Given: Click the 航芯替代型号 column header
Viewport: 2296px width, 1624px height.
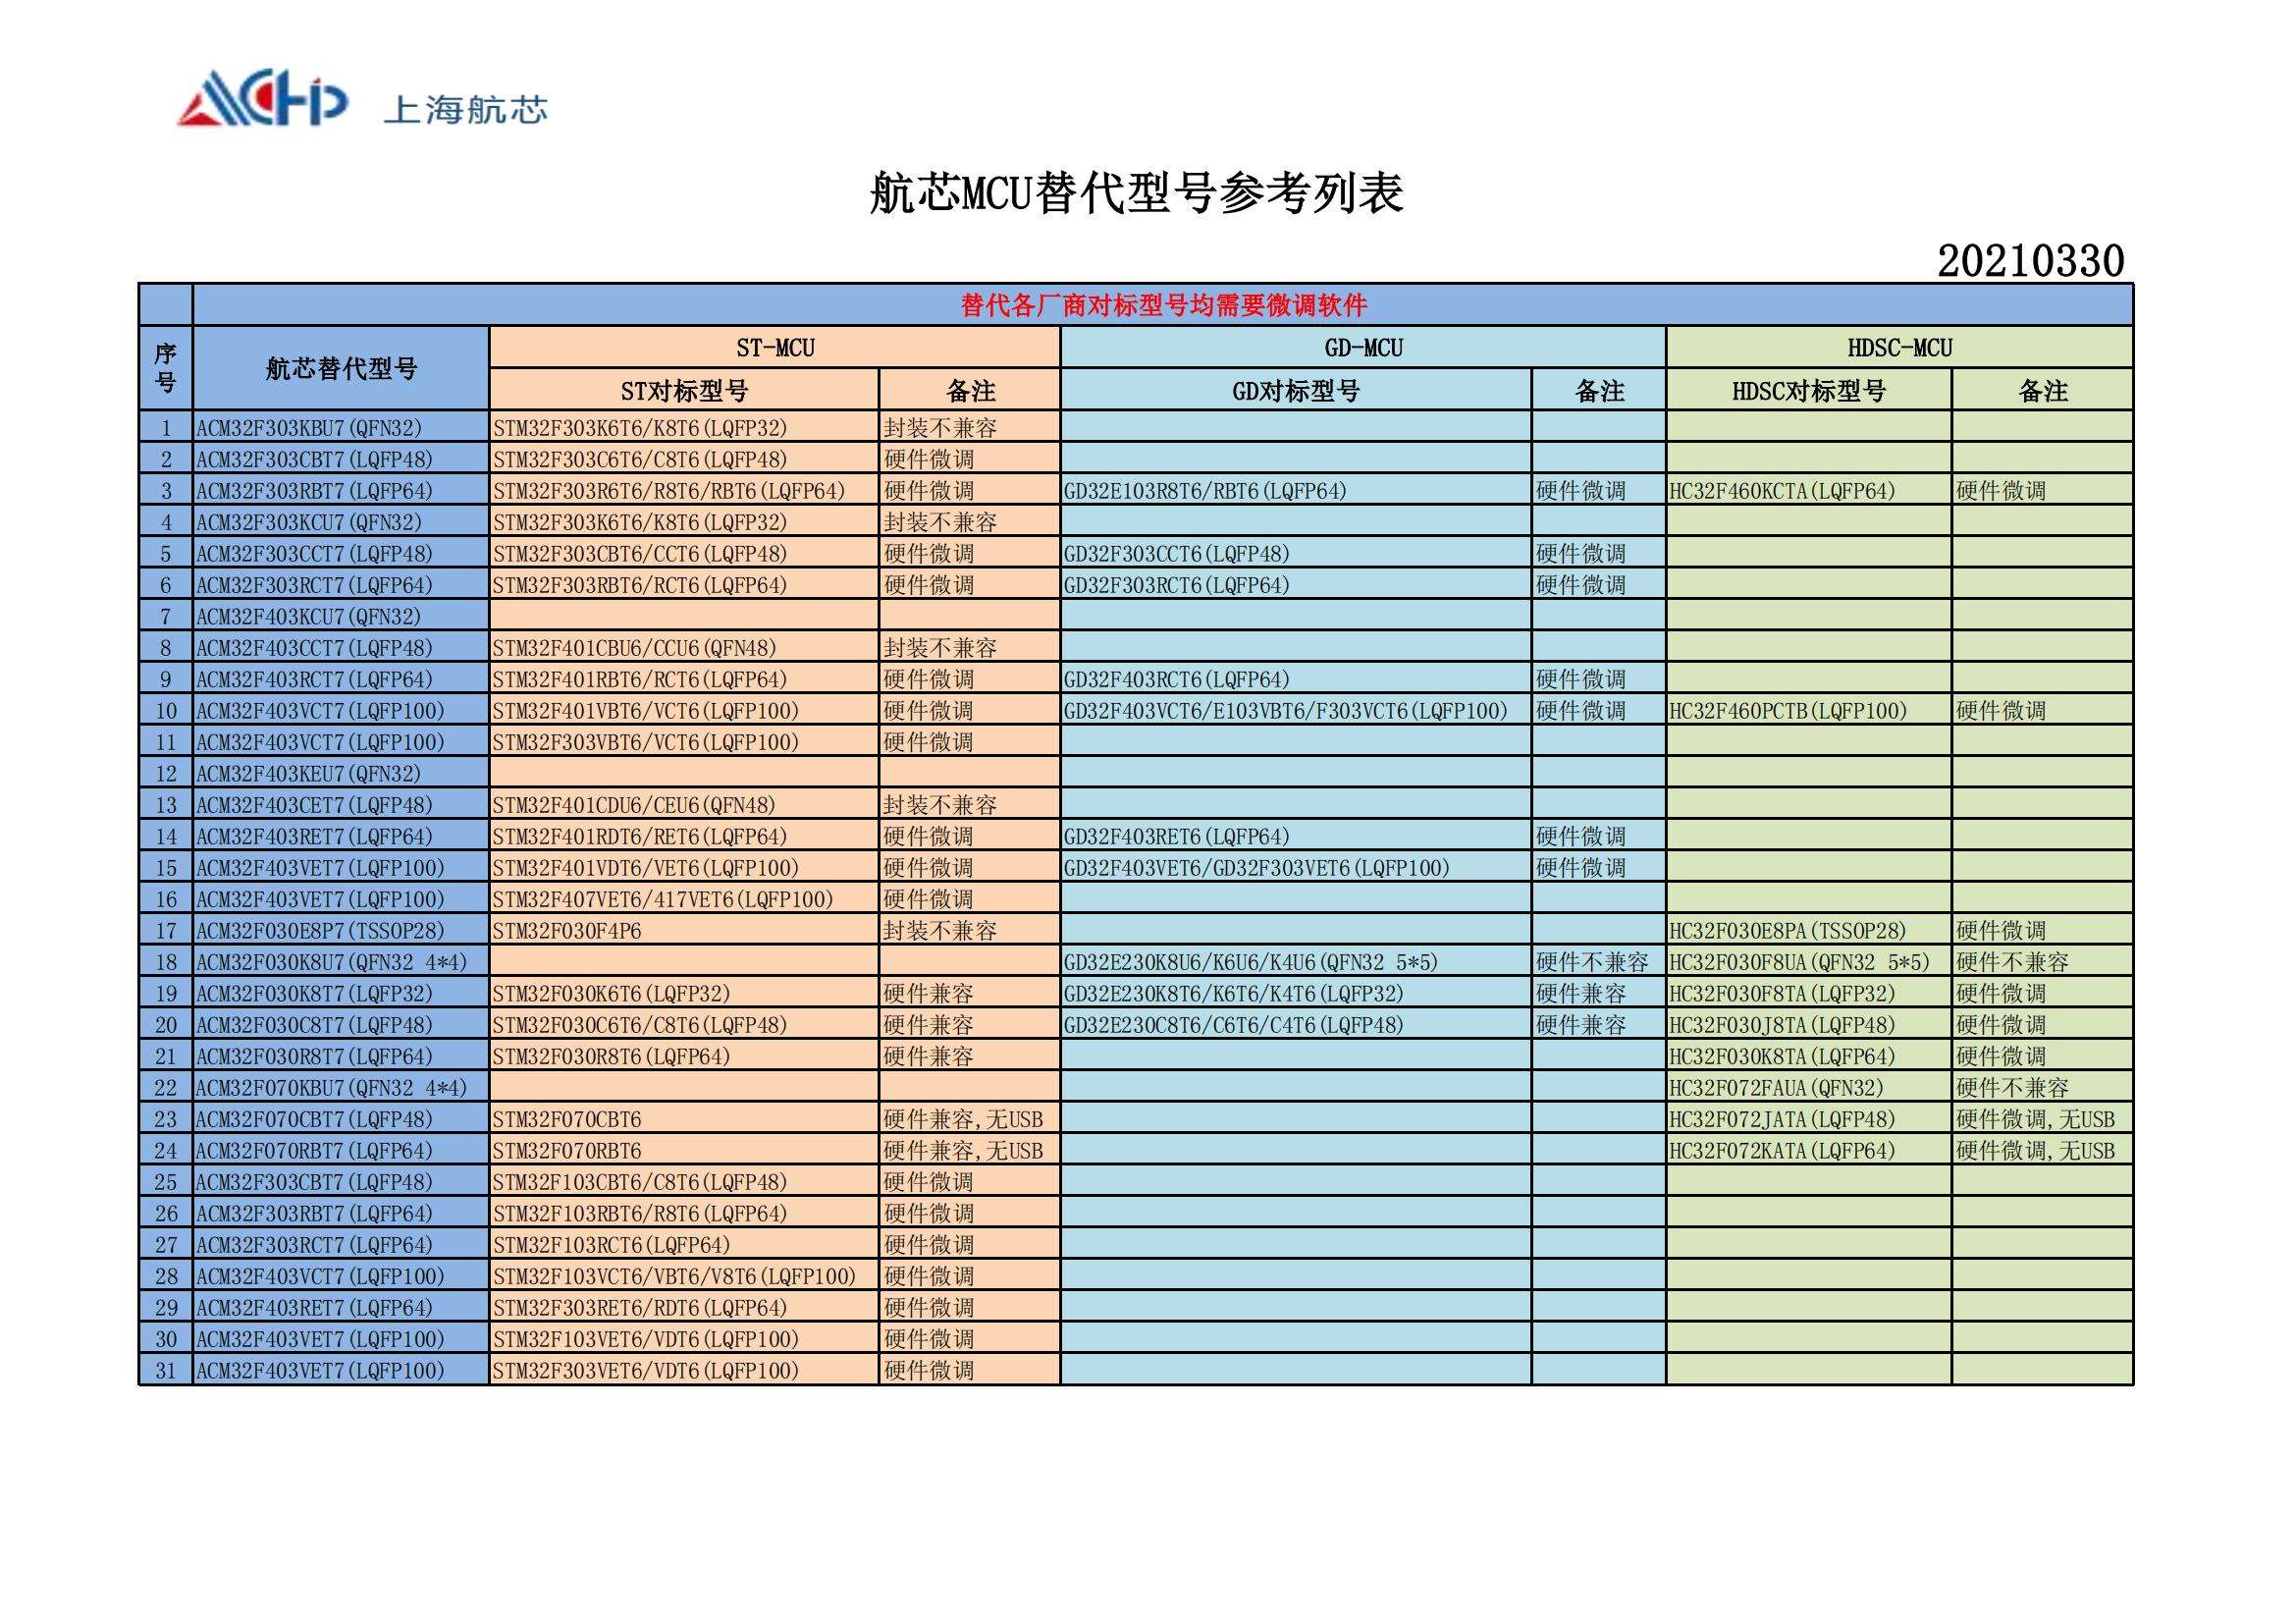Looking at the screenshot, I should tap(341, 368).
